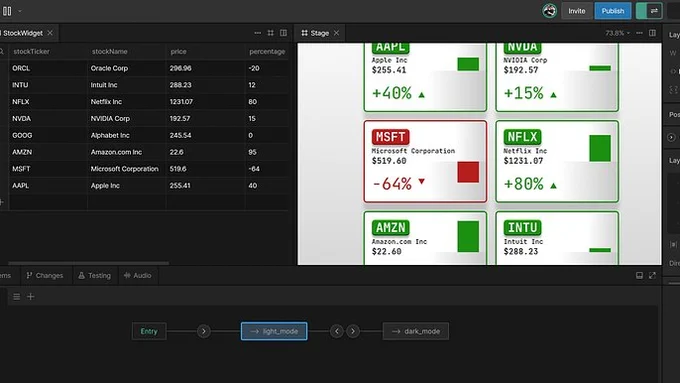
Task: Select the light_mode state node
Action: tap(274, 331)
